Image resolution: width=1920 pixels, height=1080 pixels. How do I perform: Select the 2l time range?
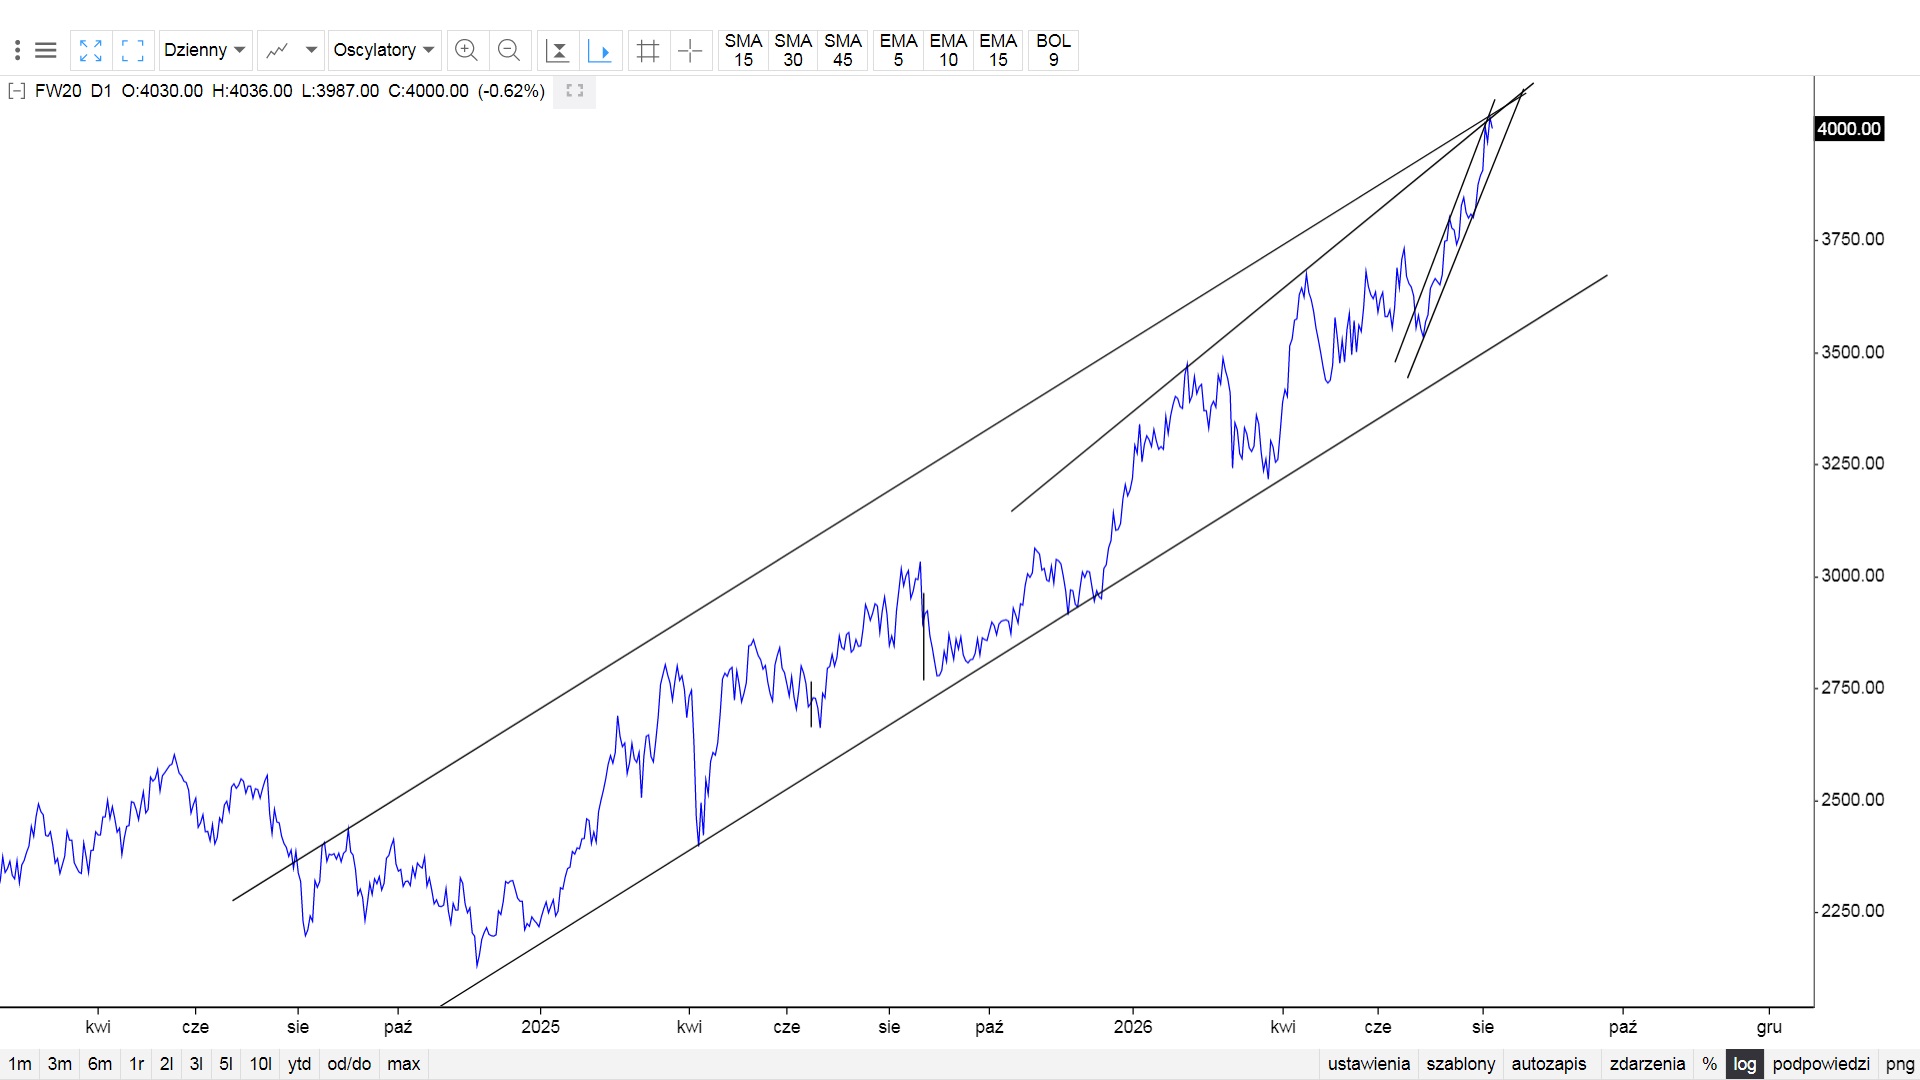coord(167,1064)
